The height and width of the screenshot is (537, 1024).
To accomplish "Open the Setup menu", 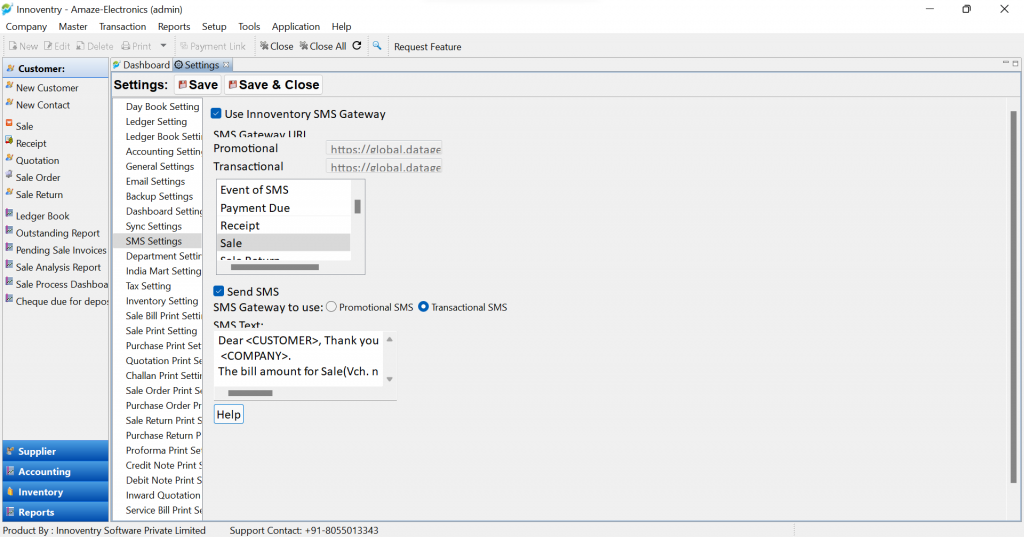I will [x=214, y=27].
